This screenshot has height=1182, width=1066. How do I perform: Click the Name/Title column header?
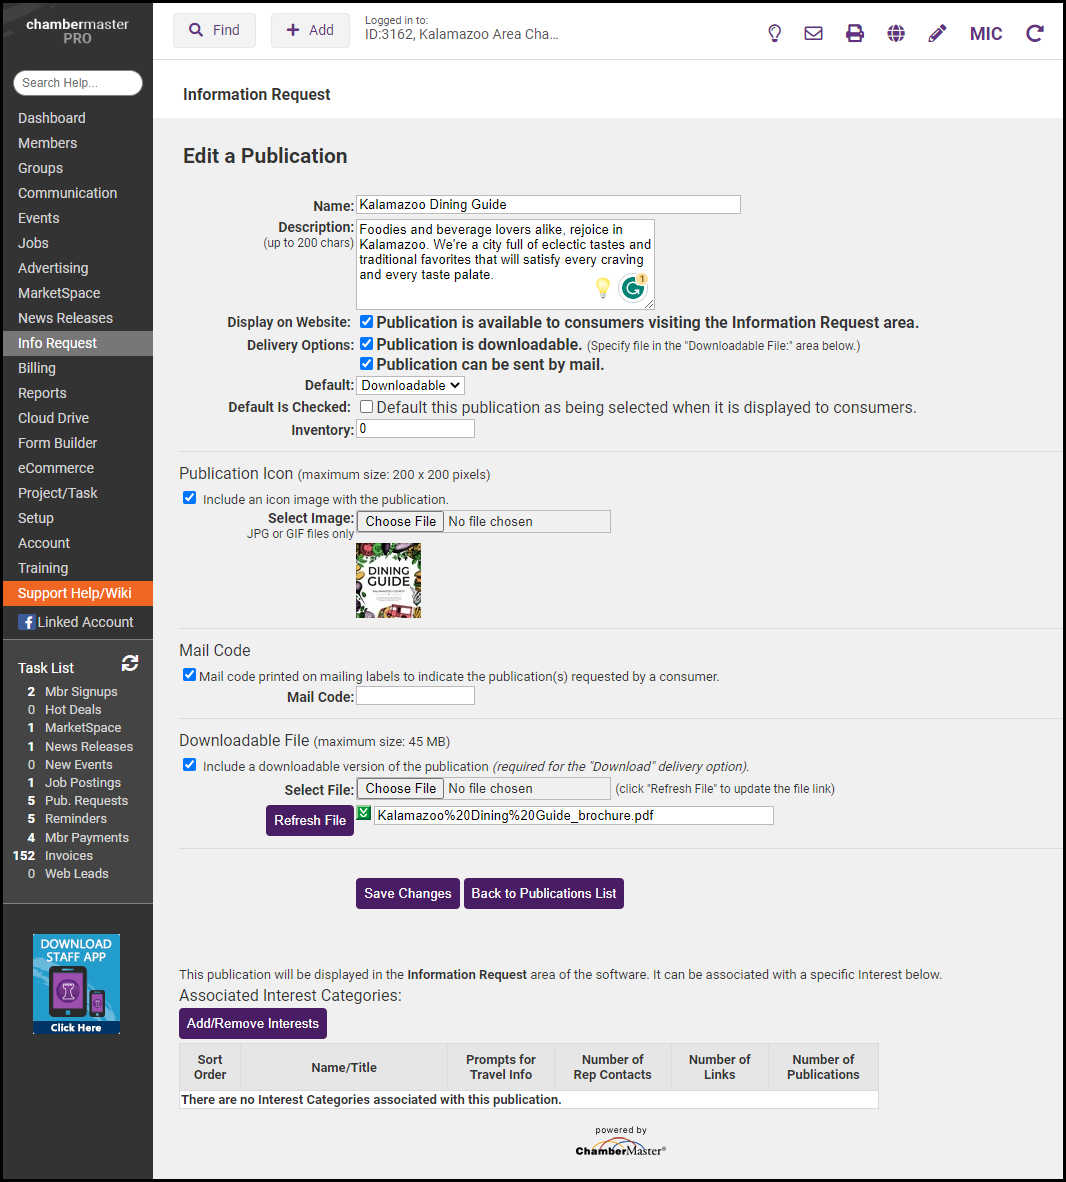pos(344,1067)
